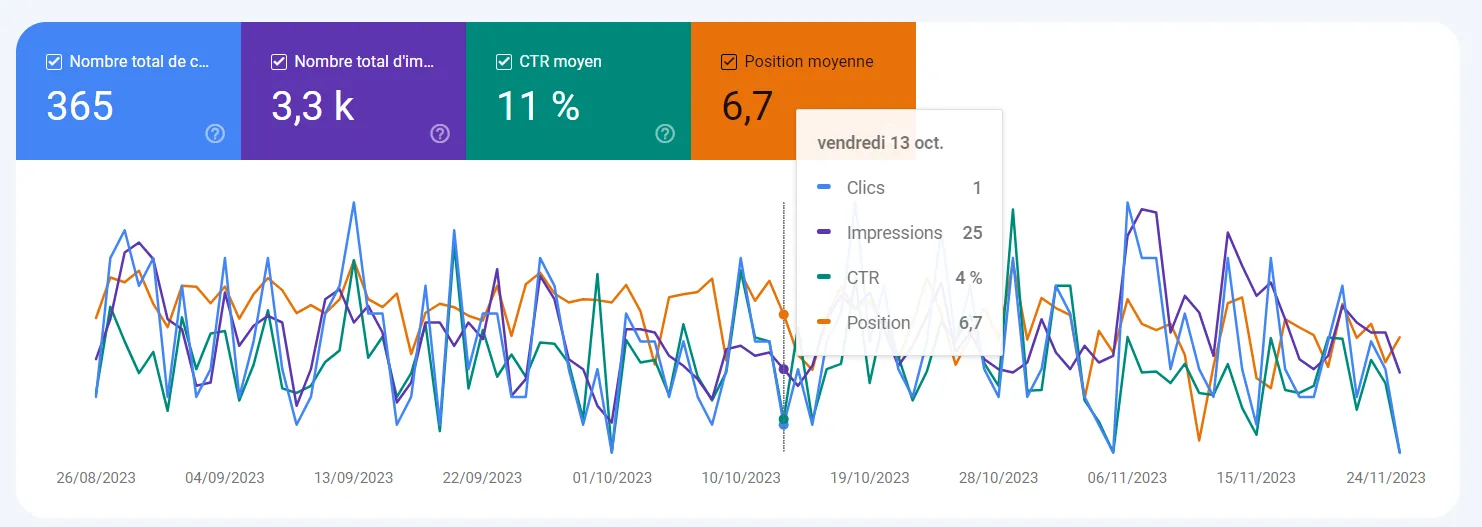Click the blue Clics color marker in tooltip
The height and width of the screenshot is (527, 1482).
(x=824, y=188)
